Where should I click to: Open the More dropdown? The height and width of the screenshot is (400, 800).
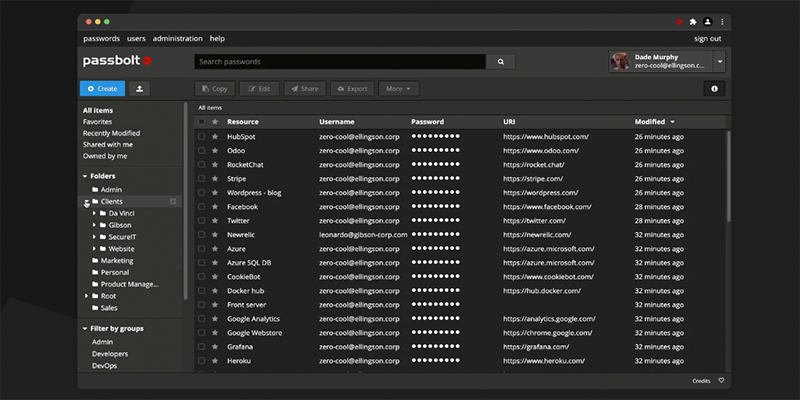click(398, 89)
